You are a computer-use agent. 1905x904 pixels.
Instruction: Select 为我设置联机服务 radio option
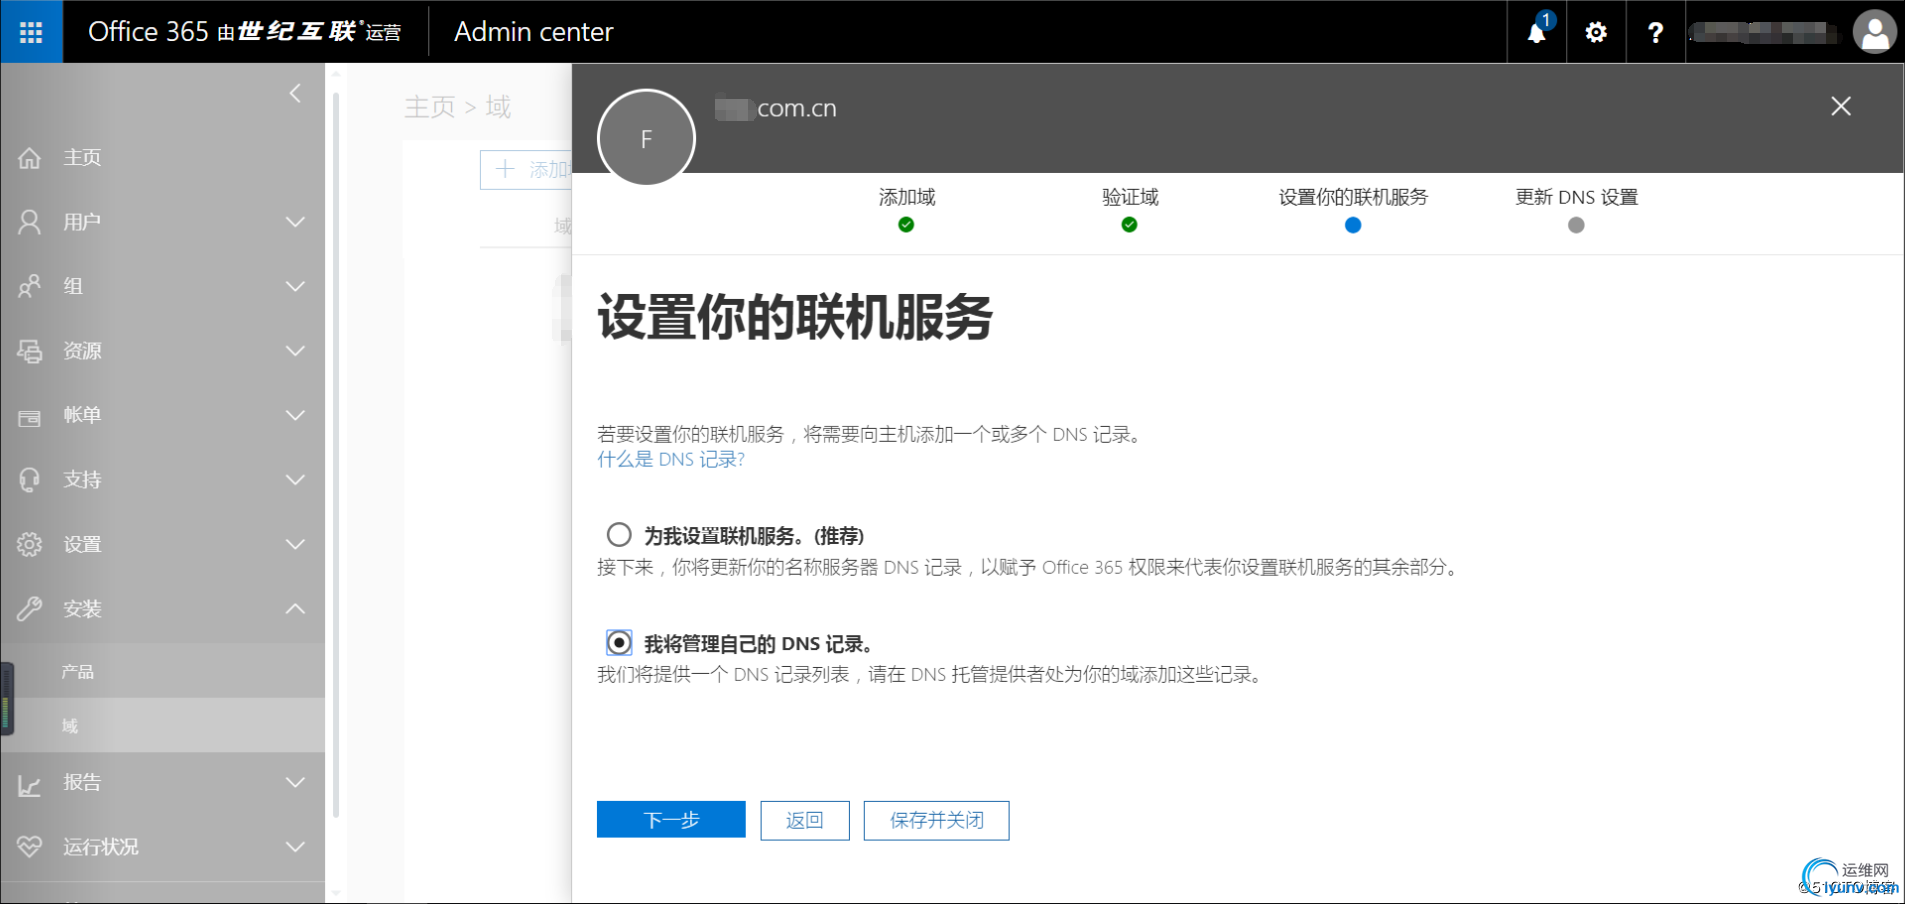click(x=619, y=535)
